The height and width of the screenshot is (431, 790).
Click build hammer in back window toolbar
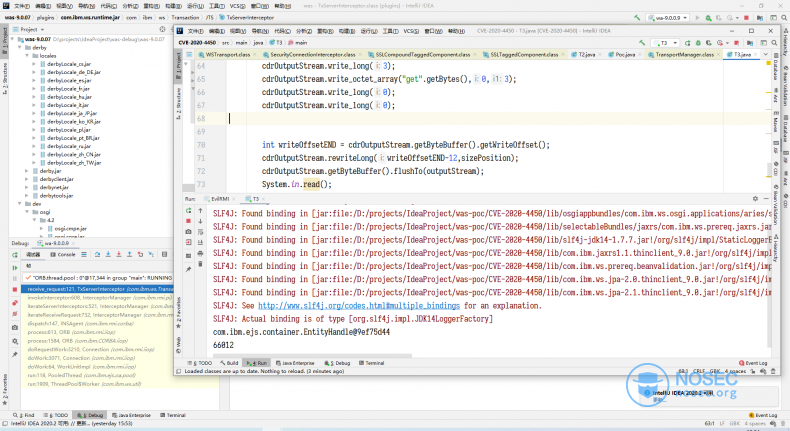pyautogui.click(x=637, y=18)
